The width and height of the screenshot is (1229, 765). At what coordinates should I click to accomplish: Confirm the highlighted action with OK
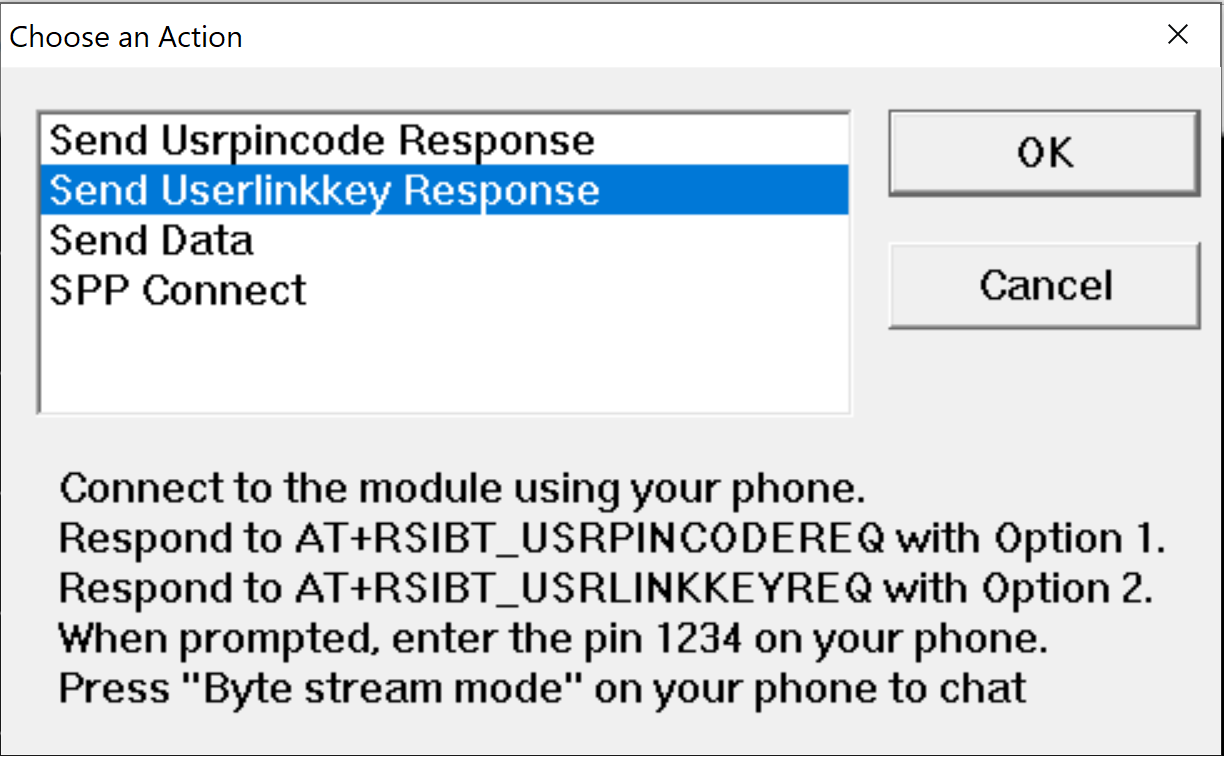coord(1043,153)
